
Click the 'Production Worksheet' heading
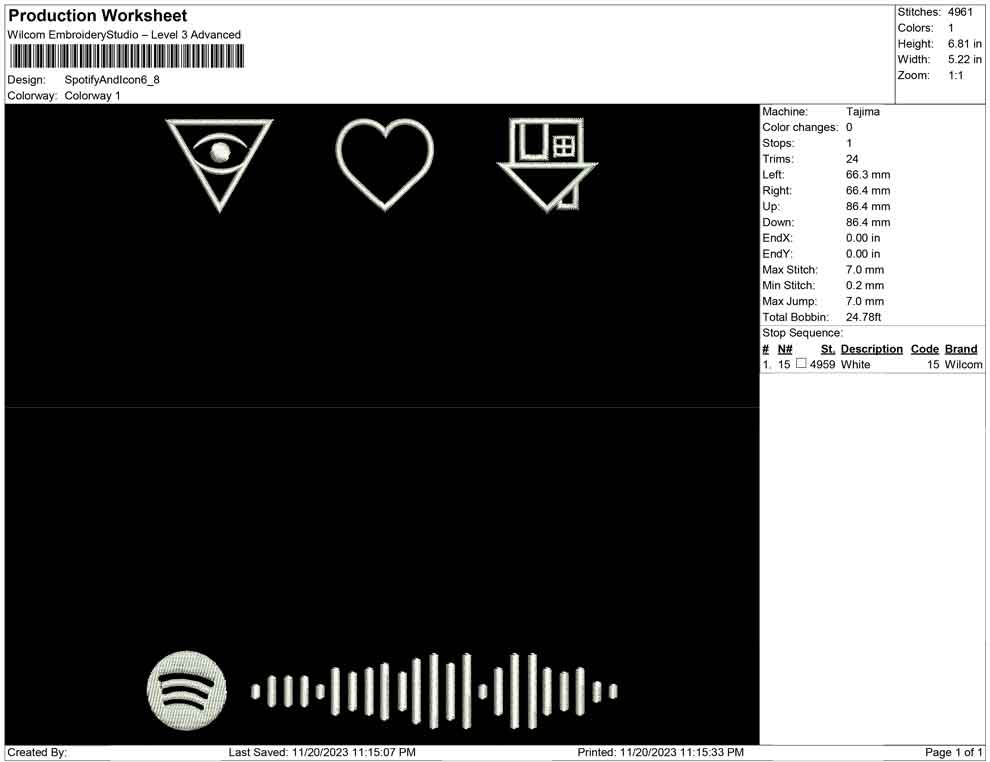point(98,15)
